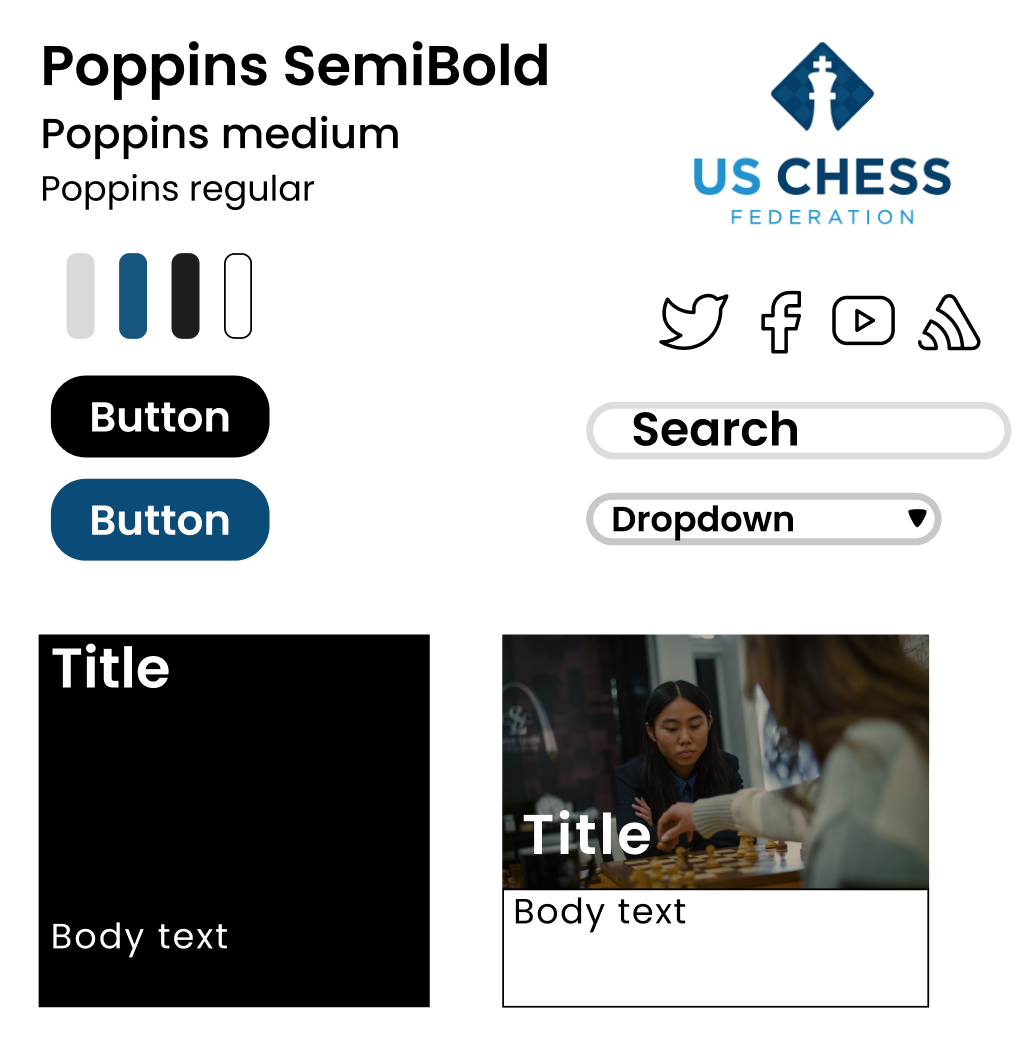Pick the dark charcoal color swatch
The image size is (1034, 1050).
click(x=185, y=296)
